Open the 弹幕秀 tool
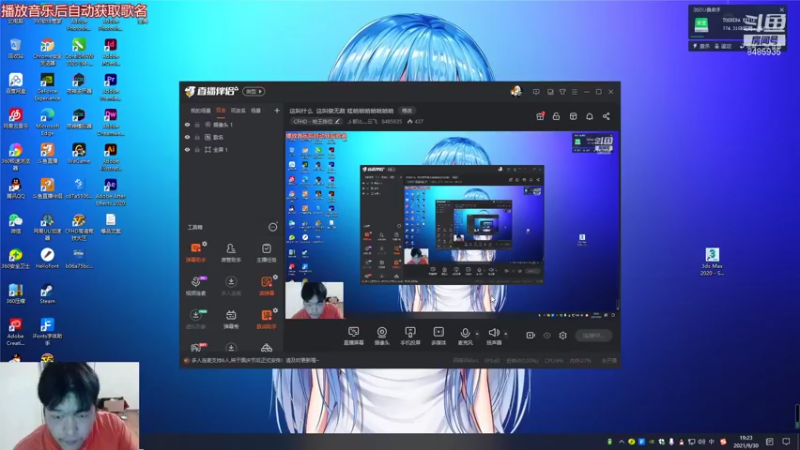Viewport: 800px width, 450px height. (x=231, y=319)
